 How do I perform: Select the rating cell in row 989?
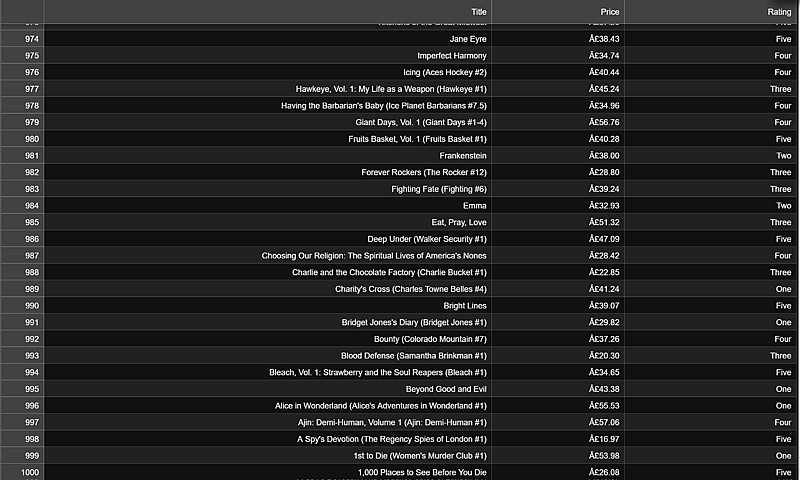[x=711, y=289]
